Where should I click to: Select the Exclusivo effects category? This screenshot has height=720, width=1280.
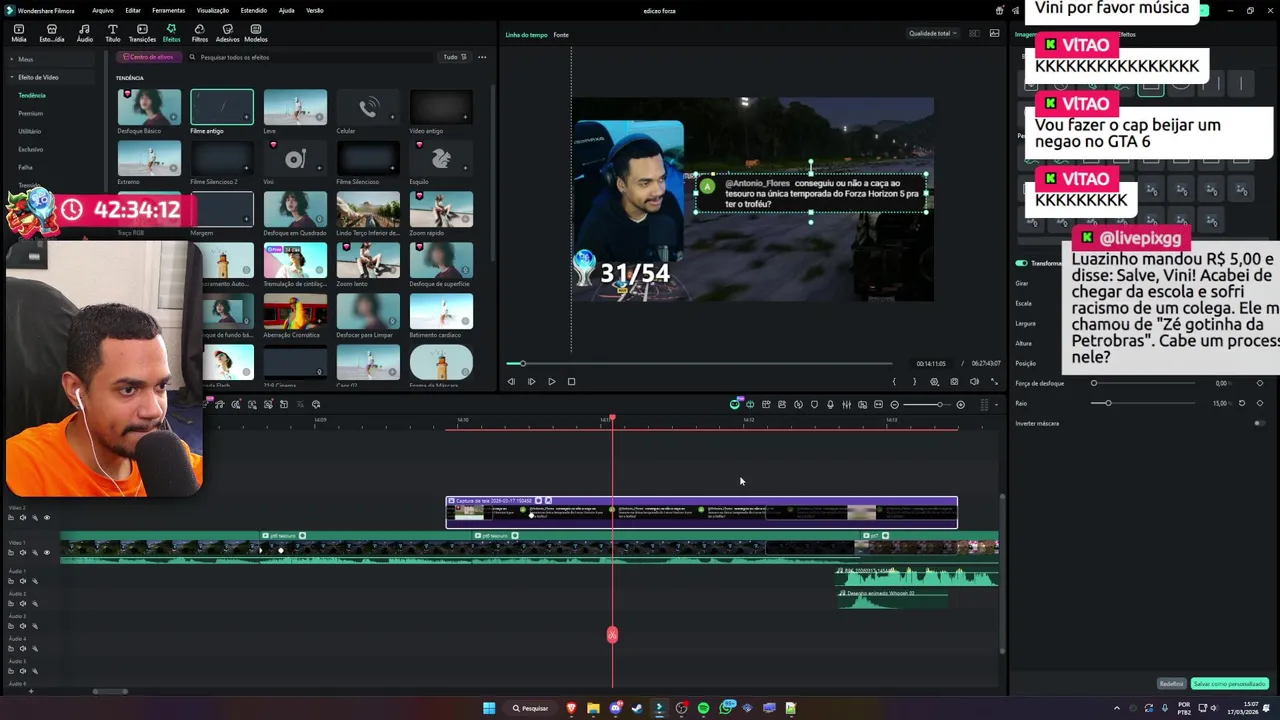click(31, 149)
